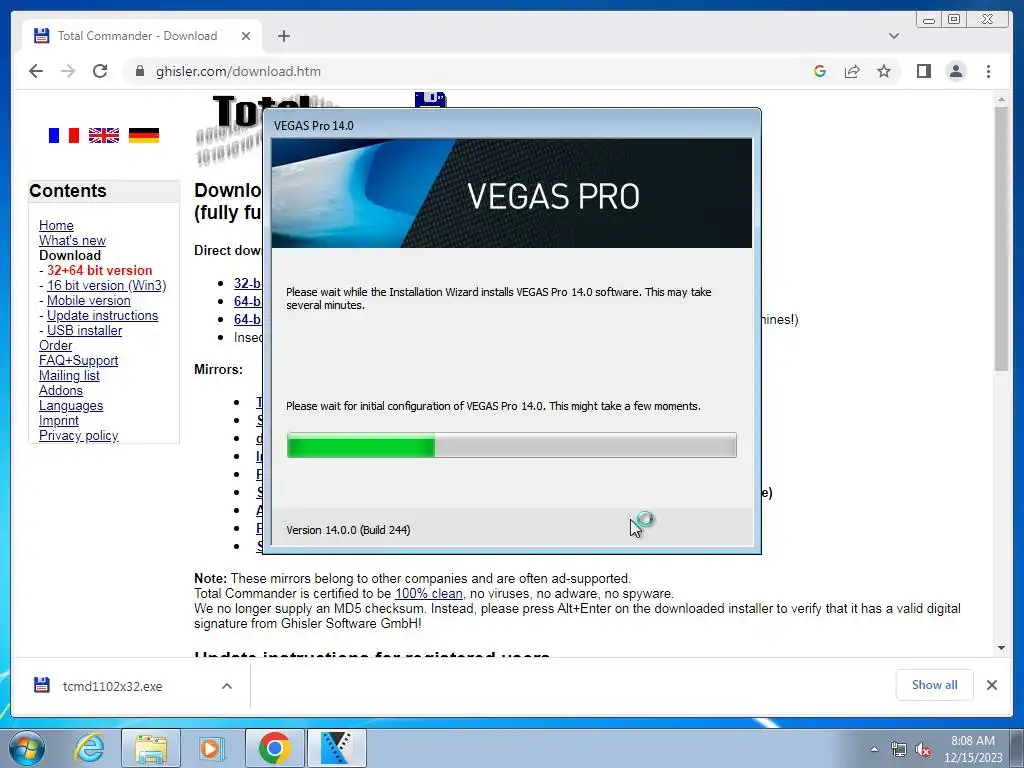The width and height of the screenshot is (1024, 768).
Task: Click the muted volume tray icon
Action: coord(923,750)
